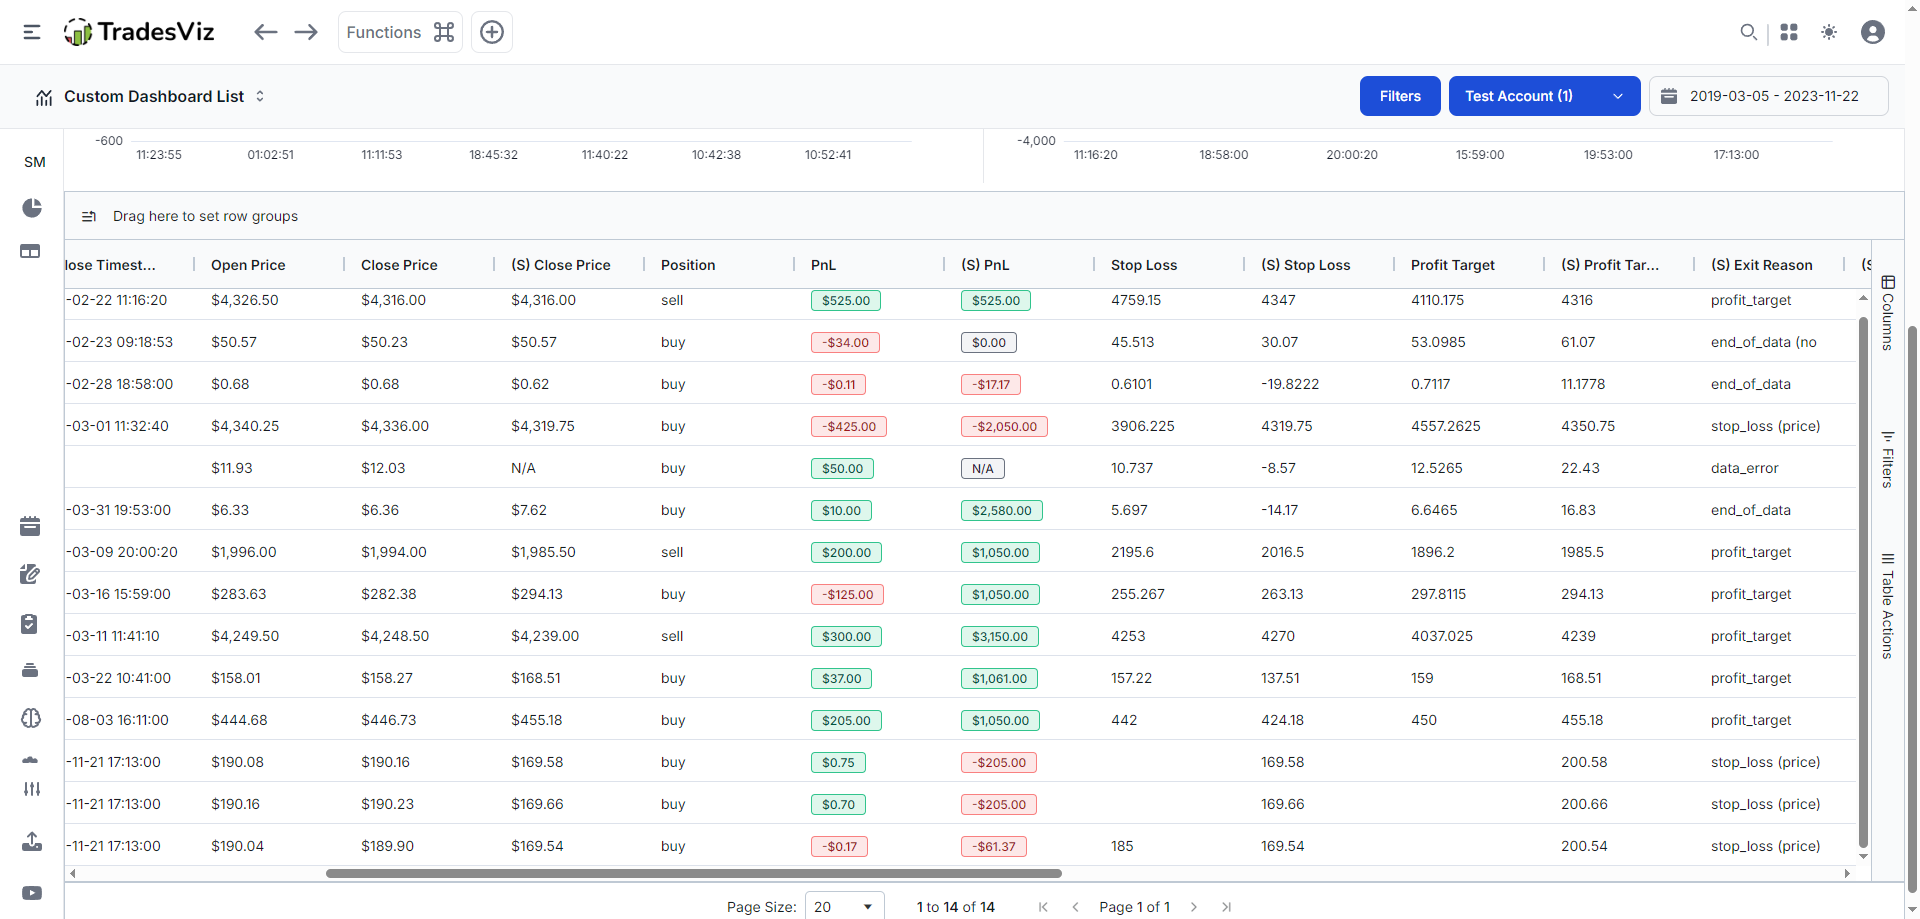Open the Columns side panel tab
Viewport: 1920px width, 919px height.
point(1887,313)
